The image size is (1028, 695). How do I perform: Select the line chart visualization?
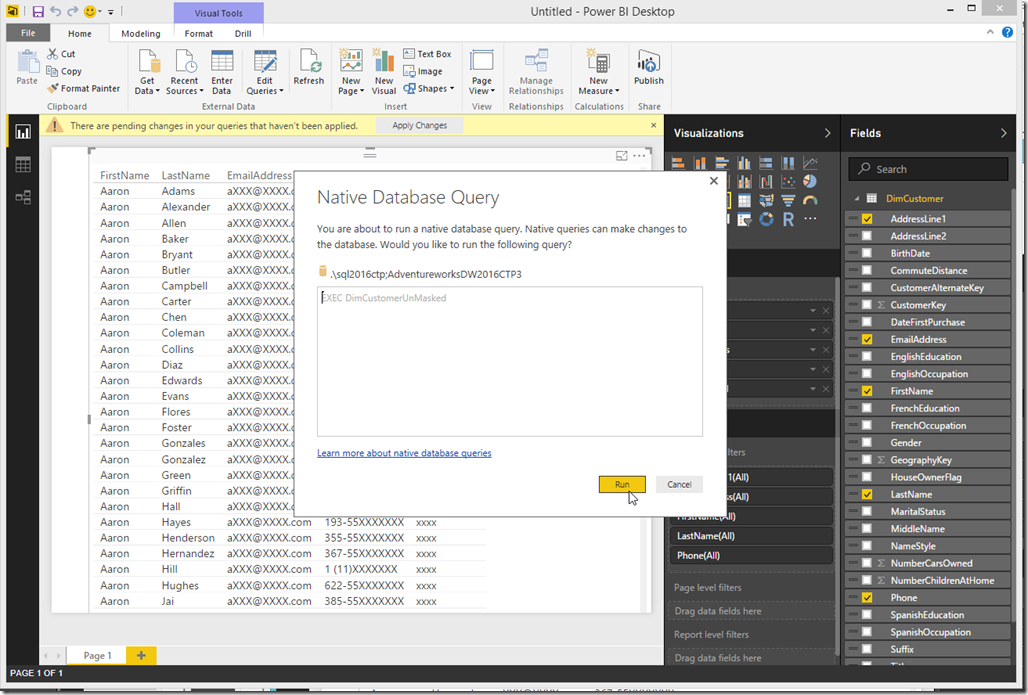click(x=810, y=163)
